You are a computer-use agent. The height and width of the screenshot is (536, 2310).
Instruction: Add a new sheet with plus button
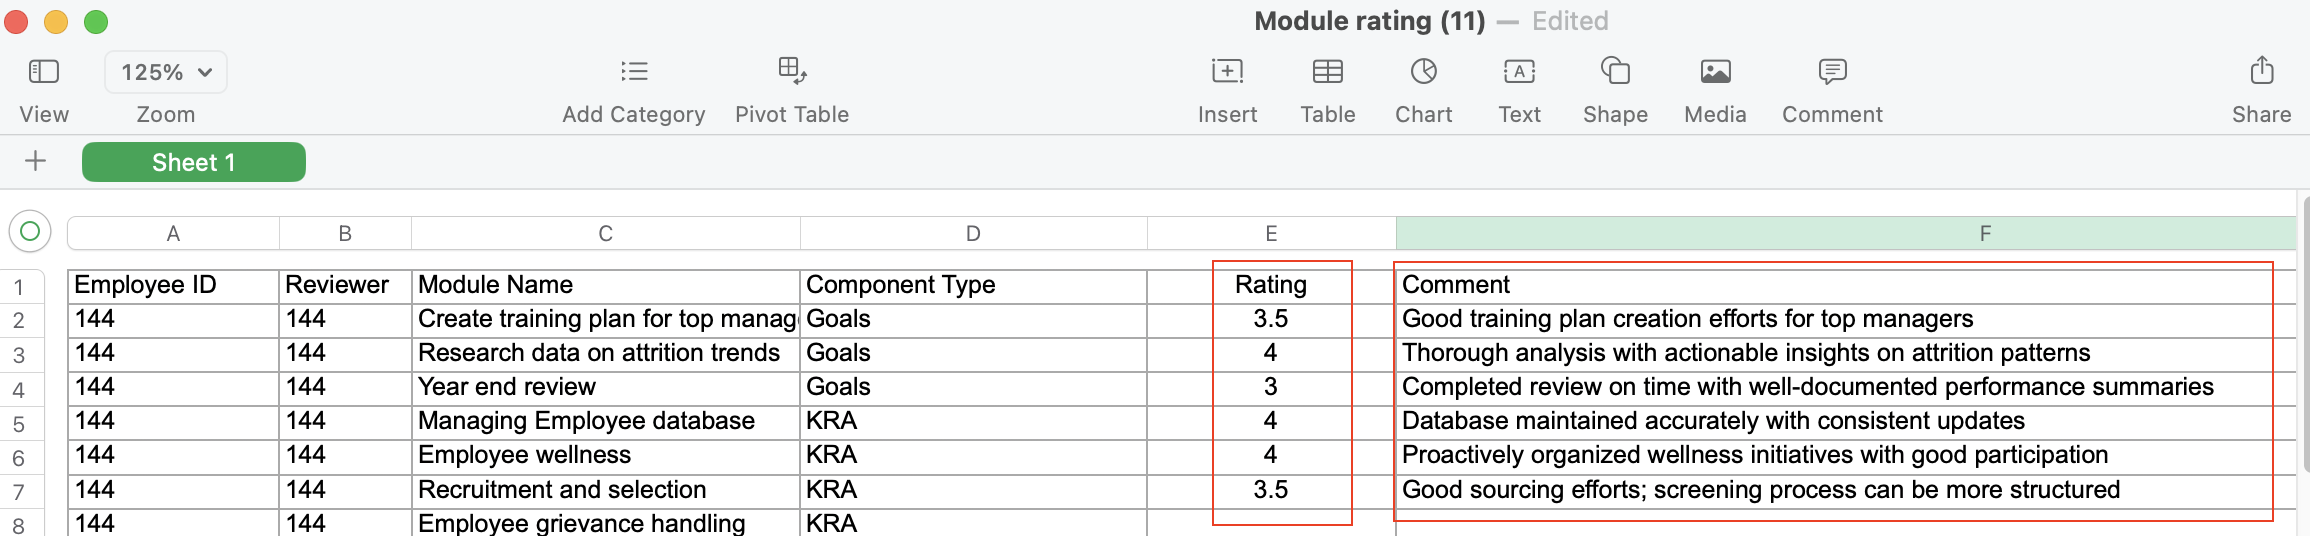35,161
